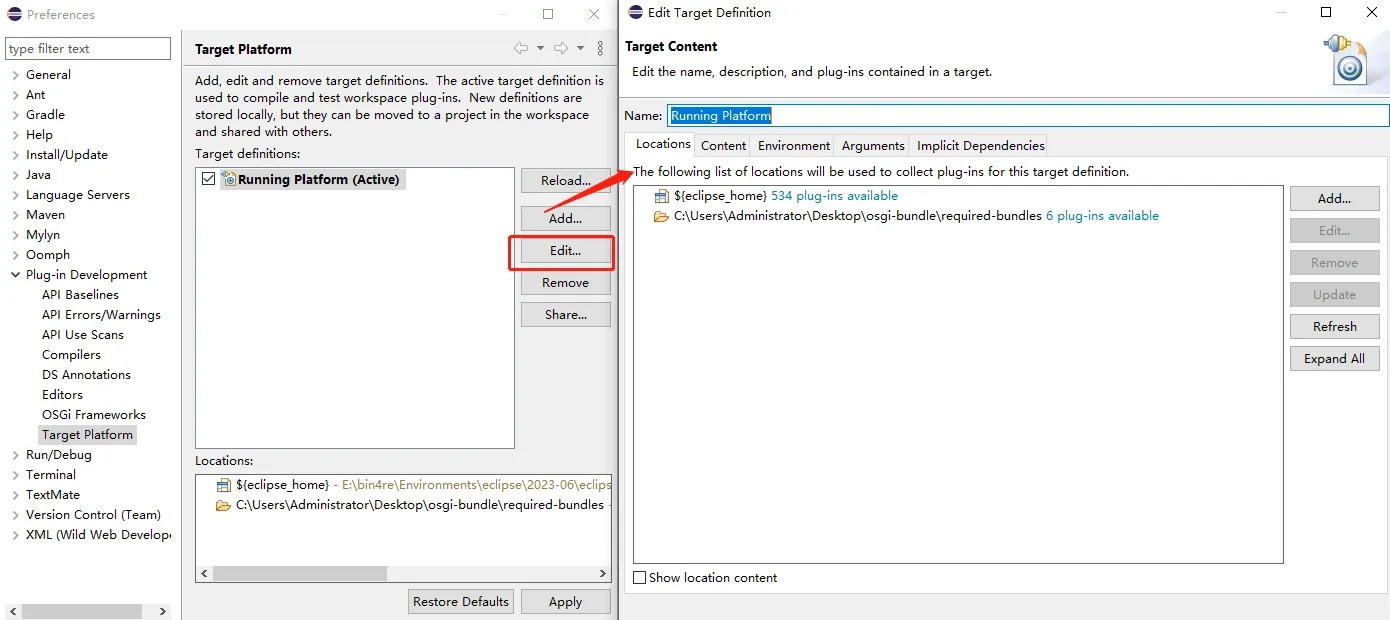The height and width of the screenshot is (620, 1390).
Task: Select the Locations tab
Action: (663, 144)
